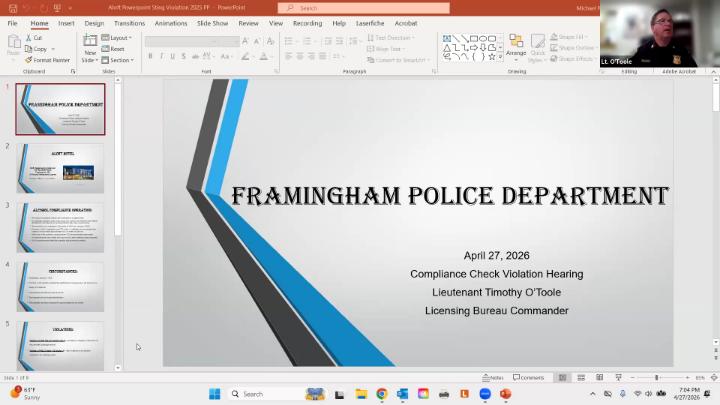
Task: Open the Transitions tab
Action: pos(129,23)
